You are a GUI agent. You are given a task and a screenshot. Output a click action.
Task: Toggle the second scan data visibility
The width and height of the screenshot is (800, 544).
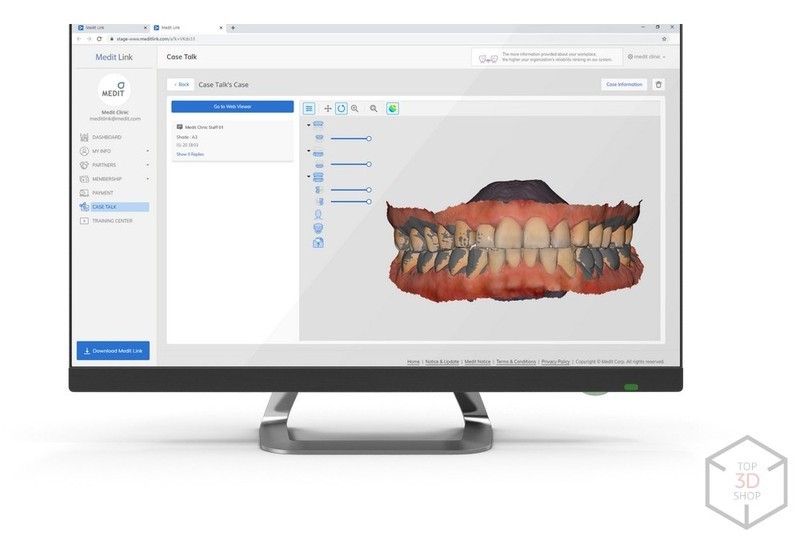point(319,164)
